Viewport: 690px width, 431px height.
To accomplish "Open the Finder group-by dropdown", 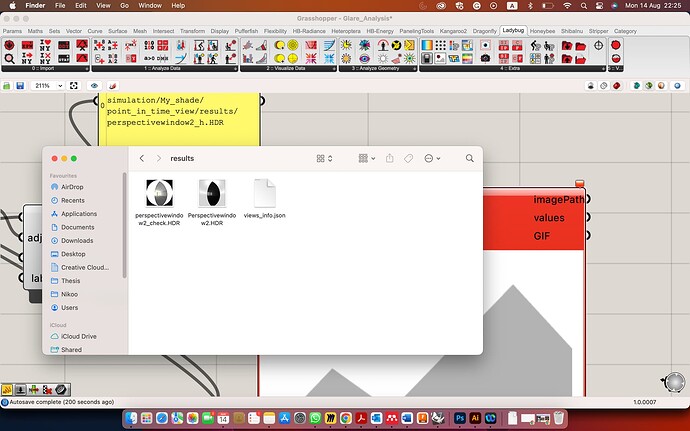I will [367, 158].
